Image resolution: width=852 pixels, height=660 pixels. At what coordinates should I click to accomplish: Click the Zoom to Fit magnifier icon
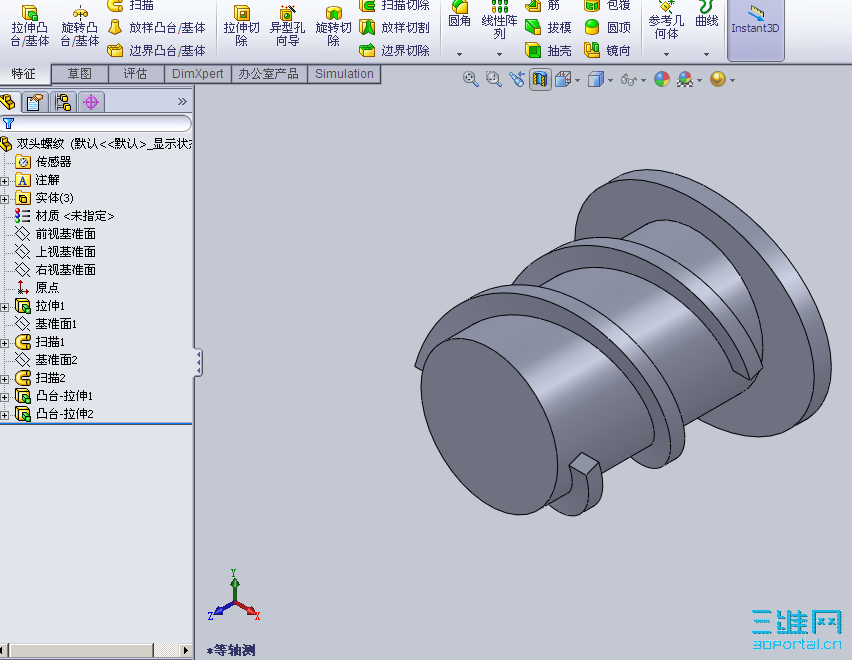coord(471,79)
